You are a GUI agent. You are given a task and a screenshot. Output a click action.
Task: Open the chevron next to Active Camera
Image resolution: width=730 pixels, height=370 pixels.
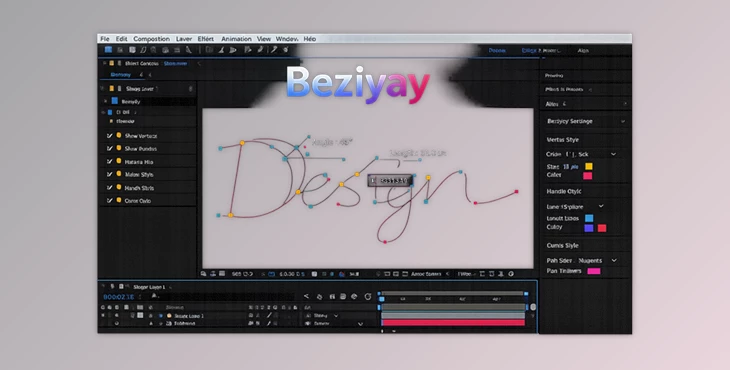click(447, 274)
